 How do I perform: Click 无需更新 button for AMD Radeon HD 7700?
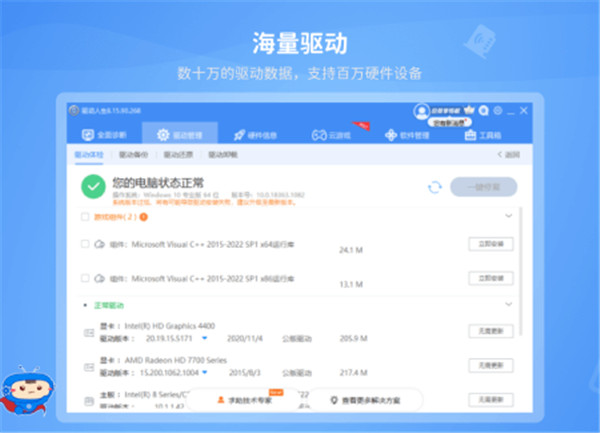(491, 365)
